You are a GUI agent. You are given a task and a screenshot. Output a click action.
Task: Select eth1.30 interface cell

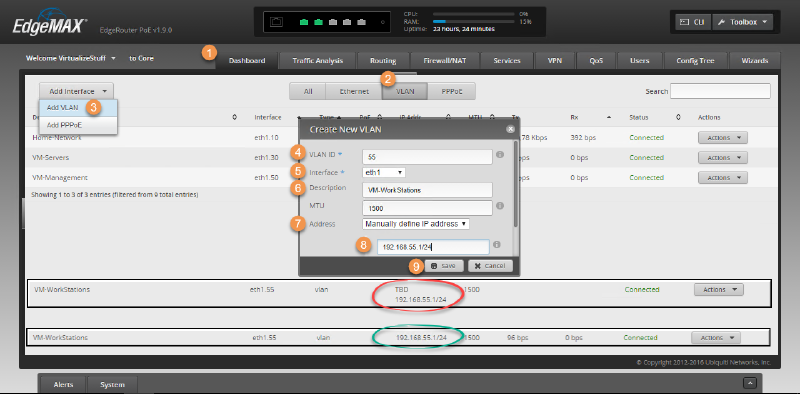tap(266, 158)
